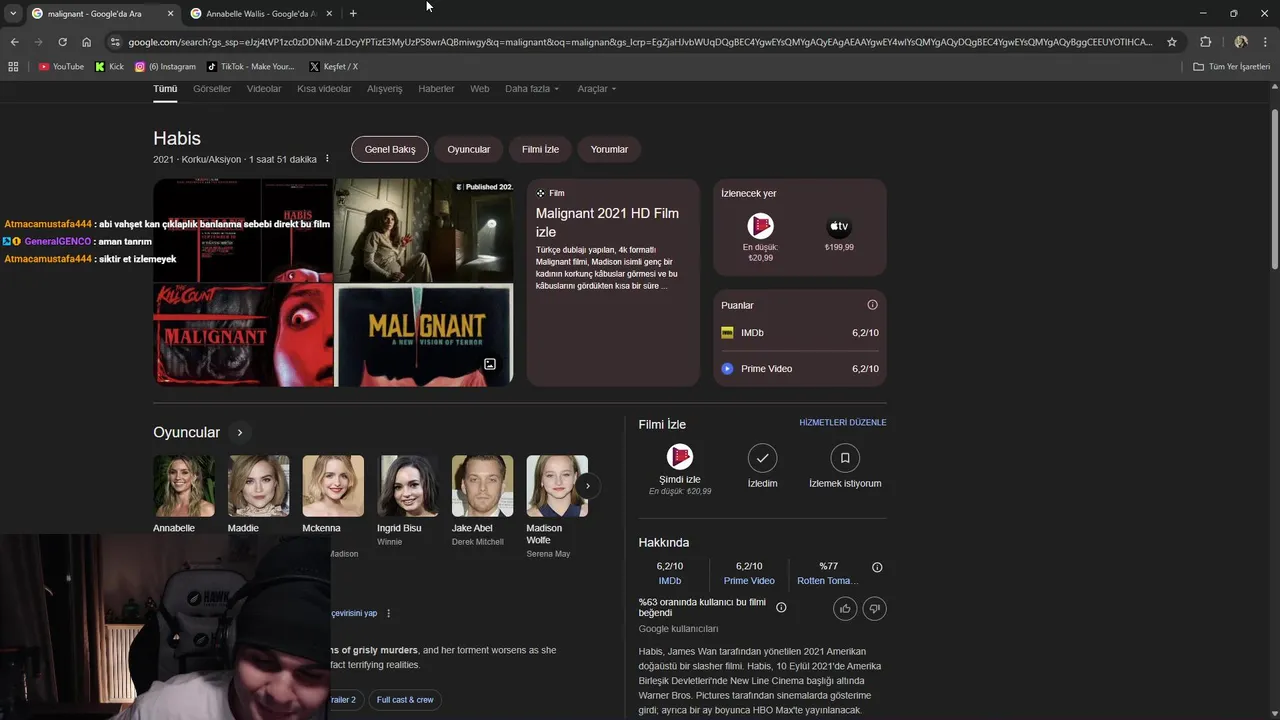The width and height of the screenshot is (1280, 720).
Task: Switch to the Web tab
Action: click(x=480, y=89)
